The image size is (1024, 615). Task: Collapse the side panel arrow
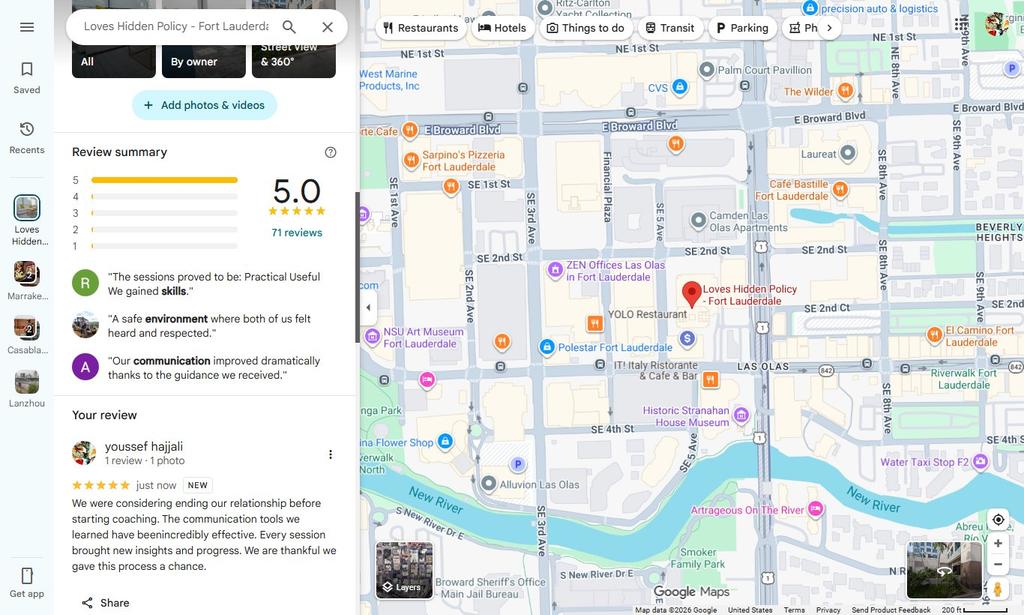pos(368,308)
